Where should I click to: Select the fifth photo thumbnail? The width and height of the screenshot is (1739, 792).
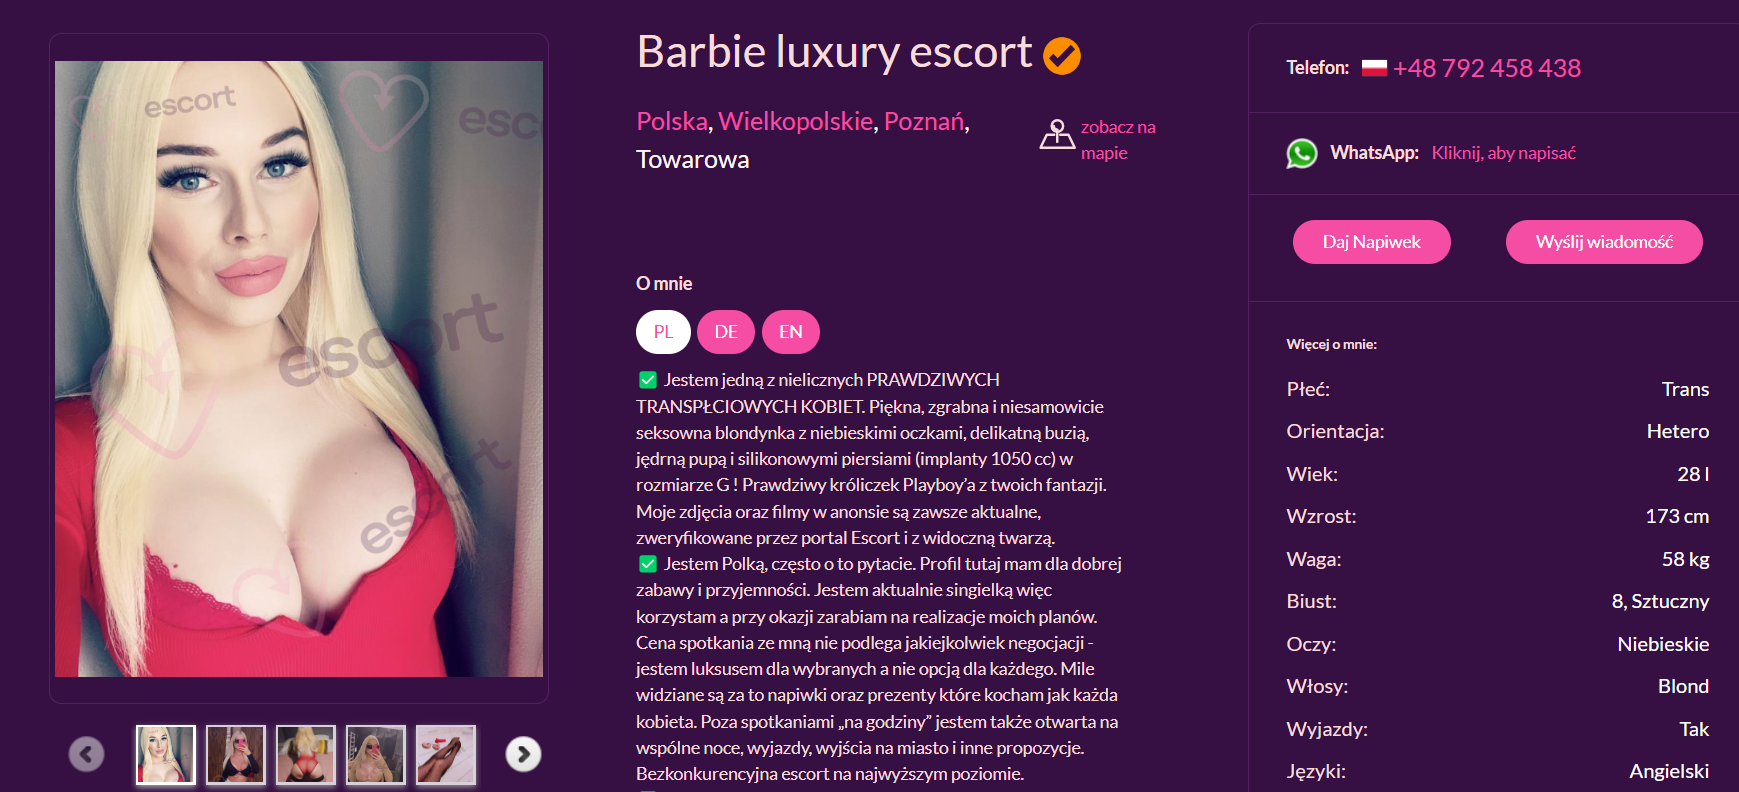[446, 754]
